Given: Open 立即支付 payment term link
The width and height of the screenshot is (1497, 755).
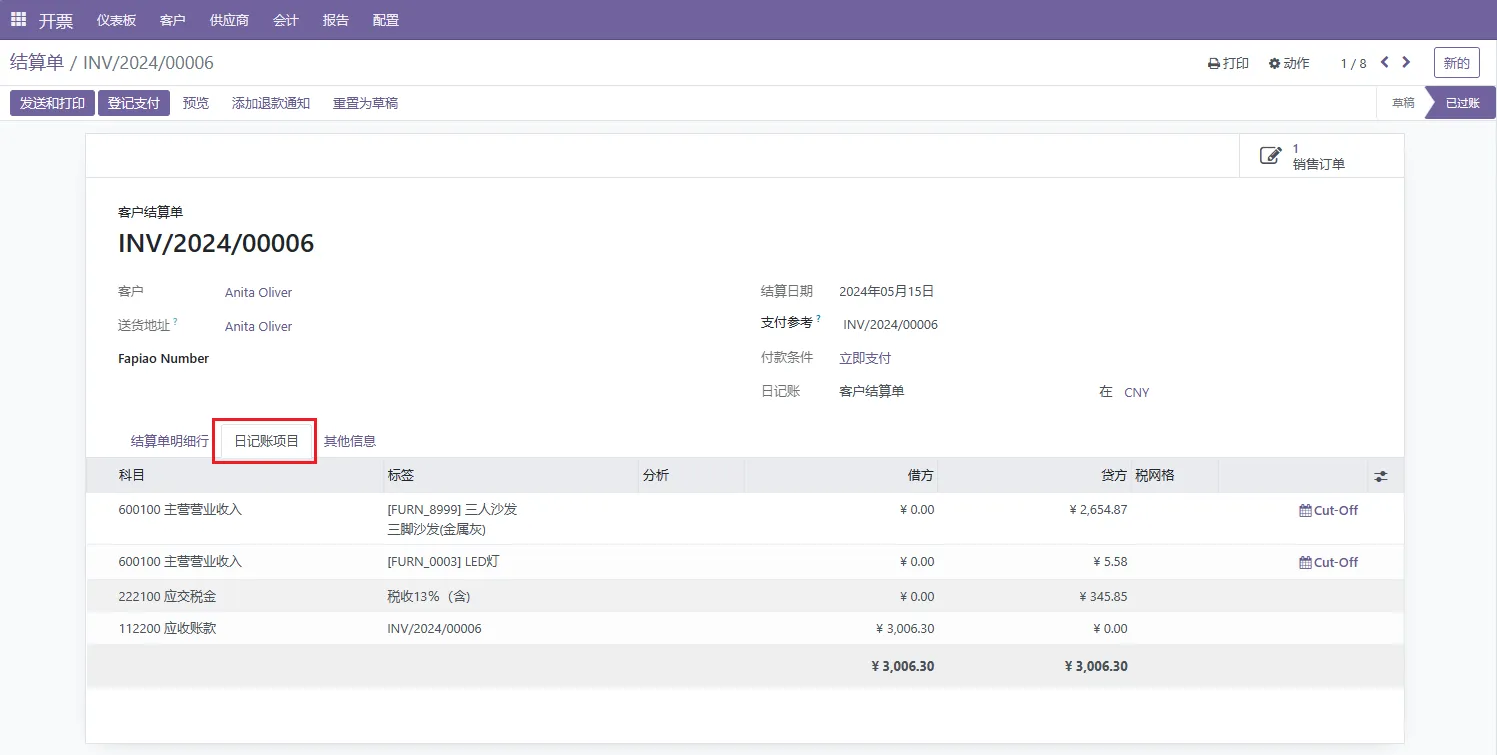Looking at the screenshot, I should click(865, 358).
